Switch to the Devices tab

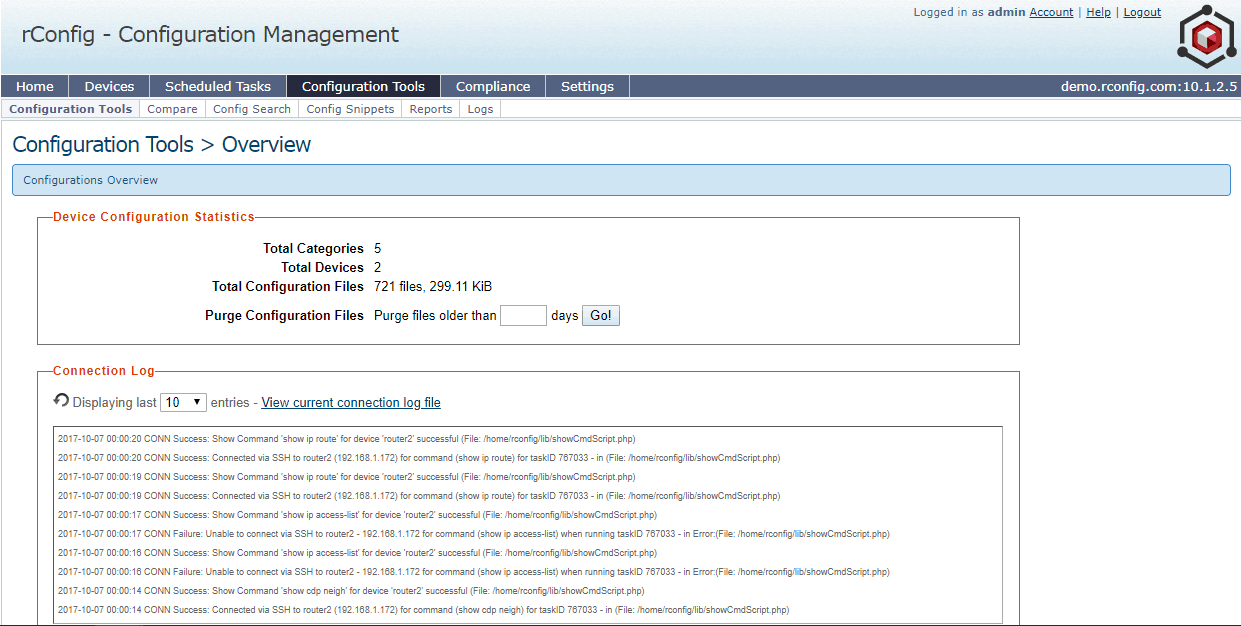tap(108, 86)
